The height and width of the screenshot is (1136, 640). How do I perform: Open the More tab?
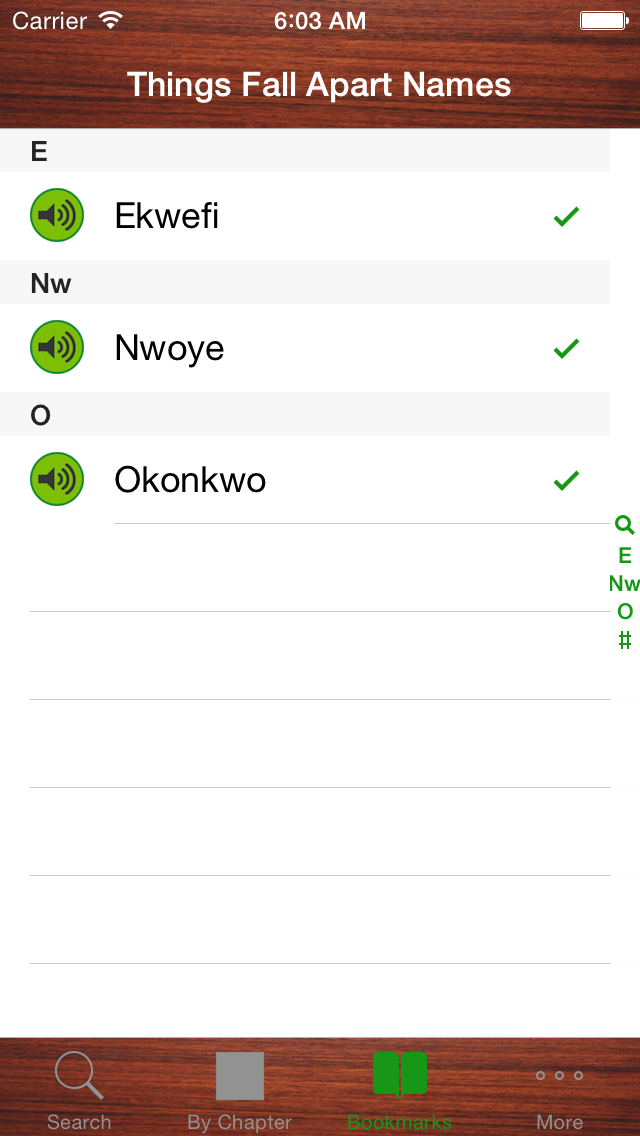pos(559,1089)
